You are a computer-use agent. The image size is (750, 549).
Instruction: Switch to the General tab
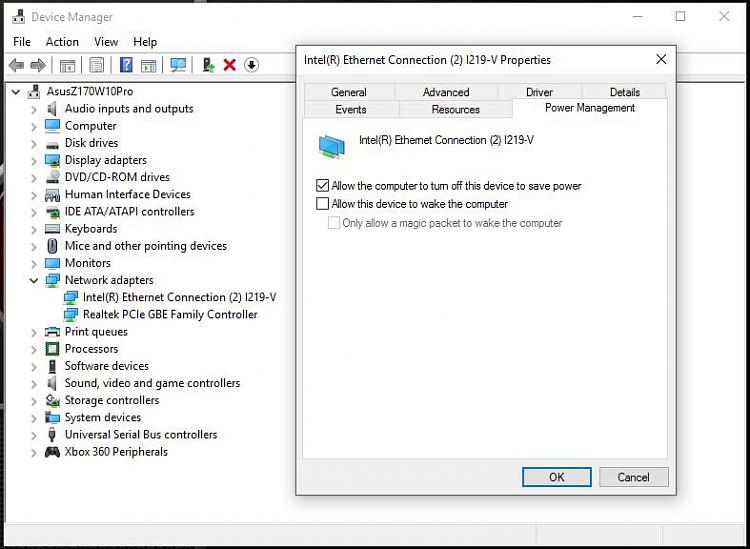tap(349, 92)
